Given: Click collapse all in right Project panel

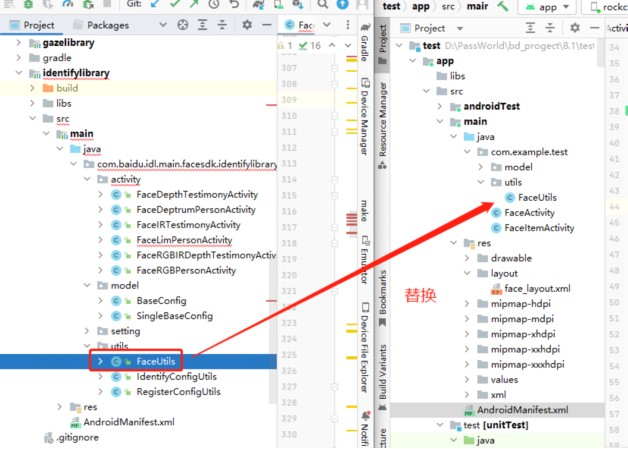Looking at the screenshot, I should point(550,28).
